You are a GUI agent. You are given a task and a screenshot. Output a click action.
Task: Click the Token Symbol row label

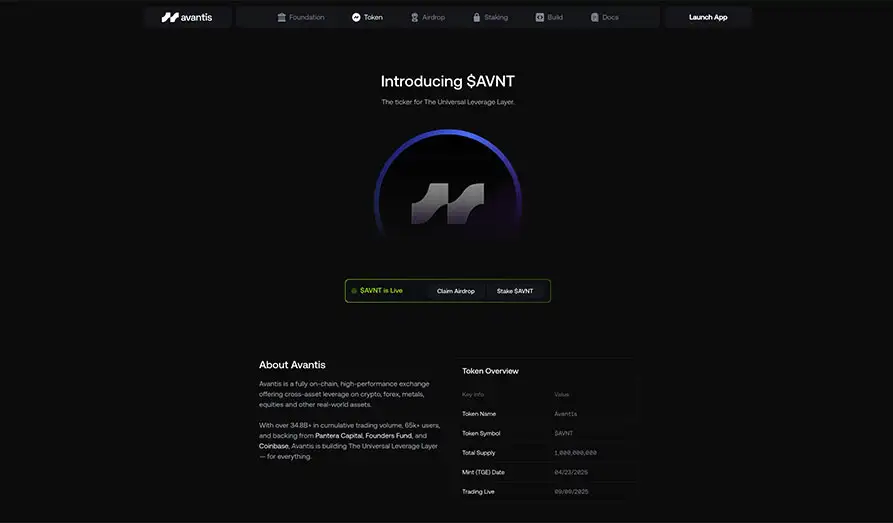tap(481, 433)
